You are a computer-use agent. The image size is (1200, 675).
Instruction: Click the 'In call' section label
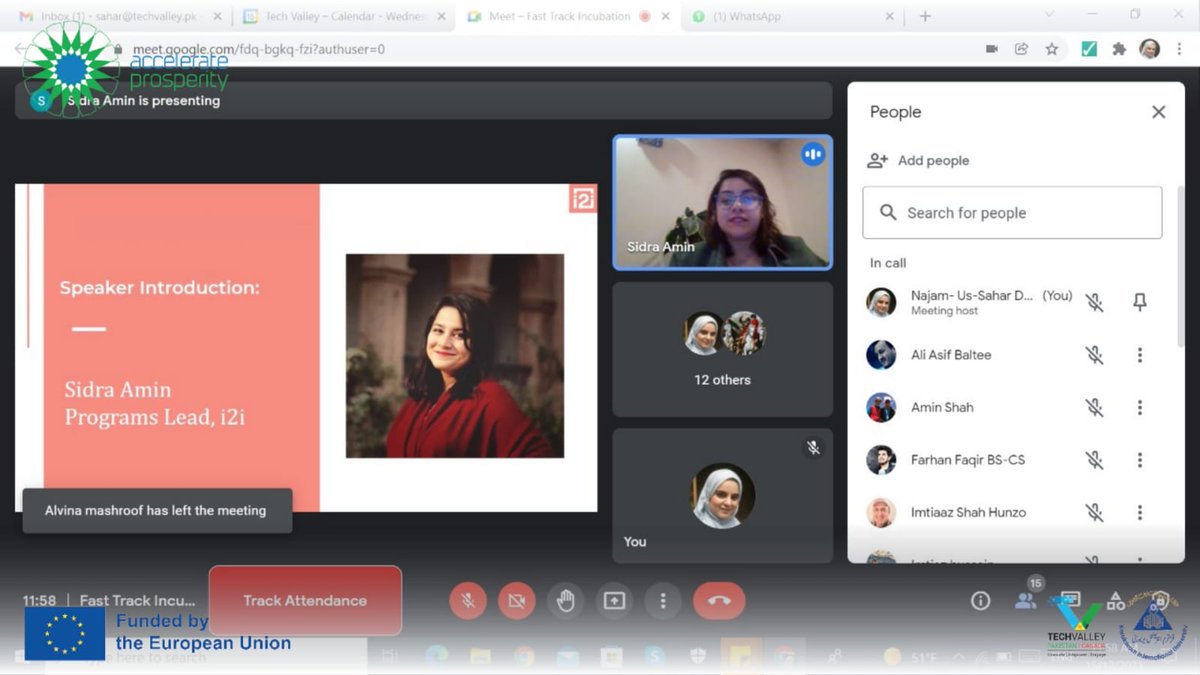click(888, 263)
